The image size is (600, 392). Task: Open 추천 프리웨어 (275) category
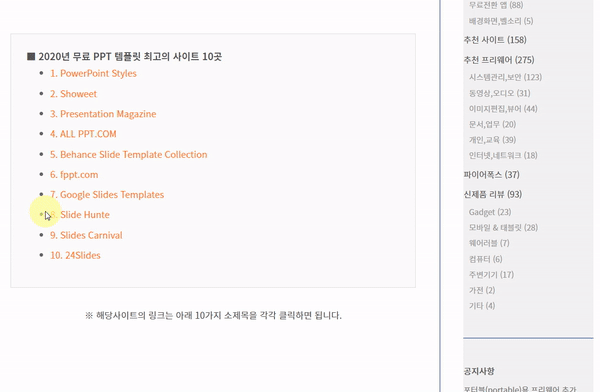(499, 60)
